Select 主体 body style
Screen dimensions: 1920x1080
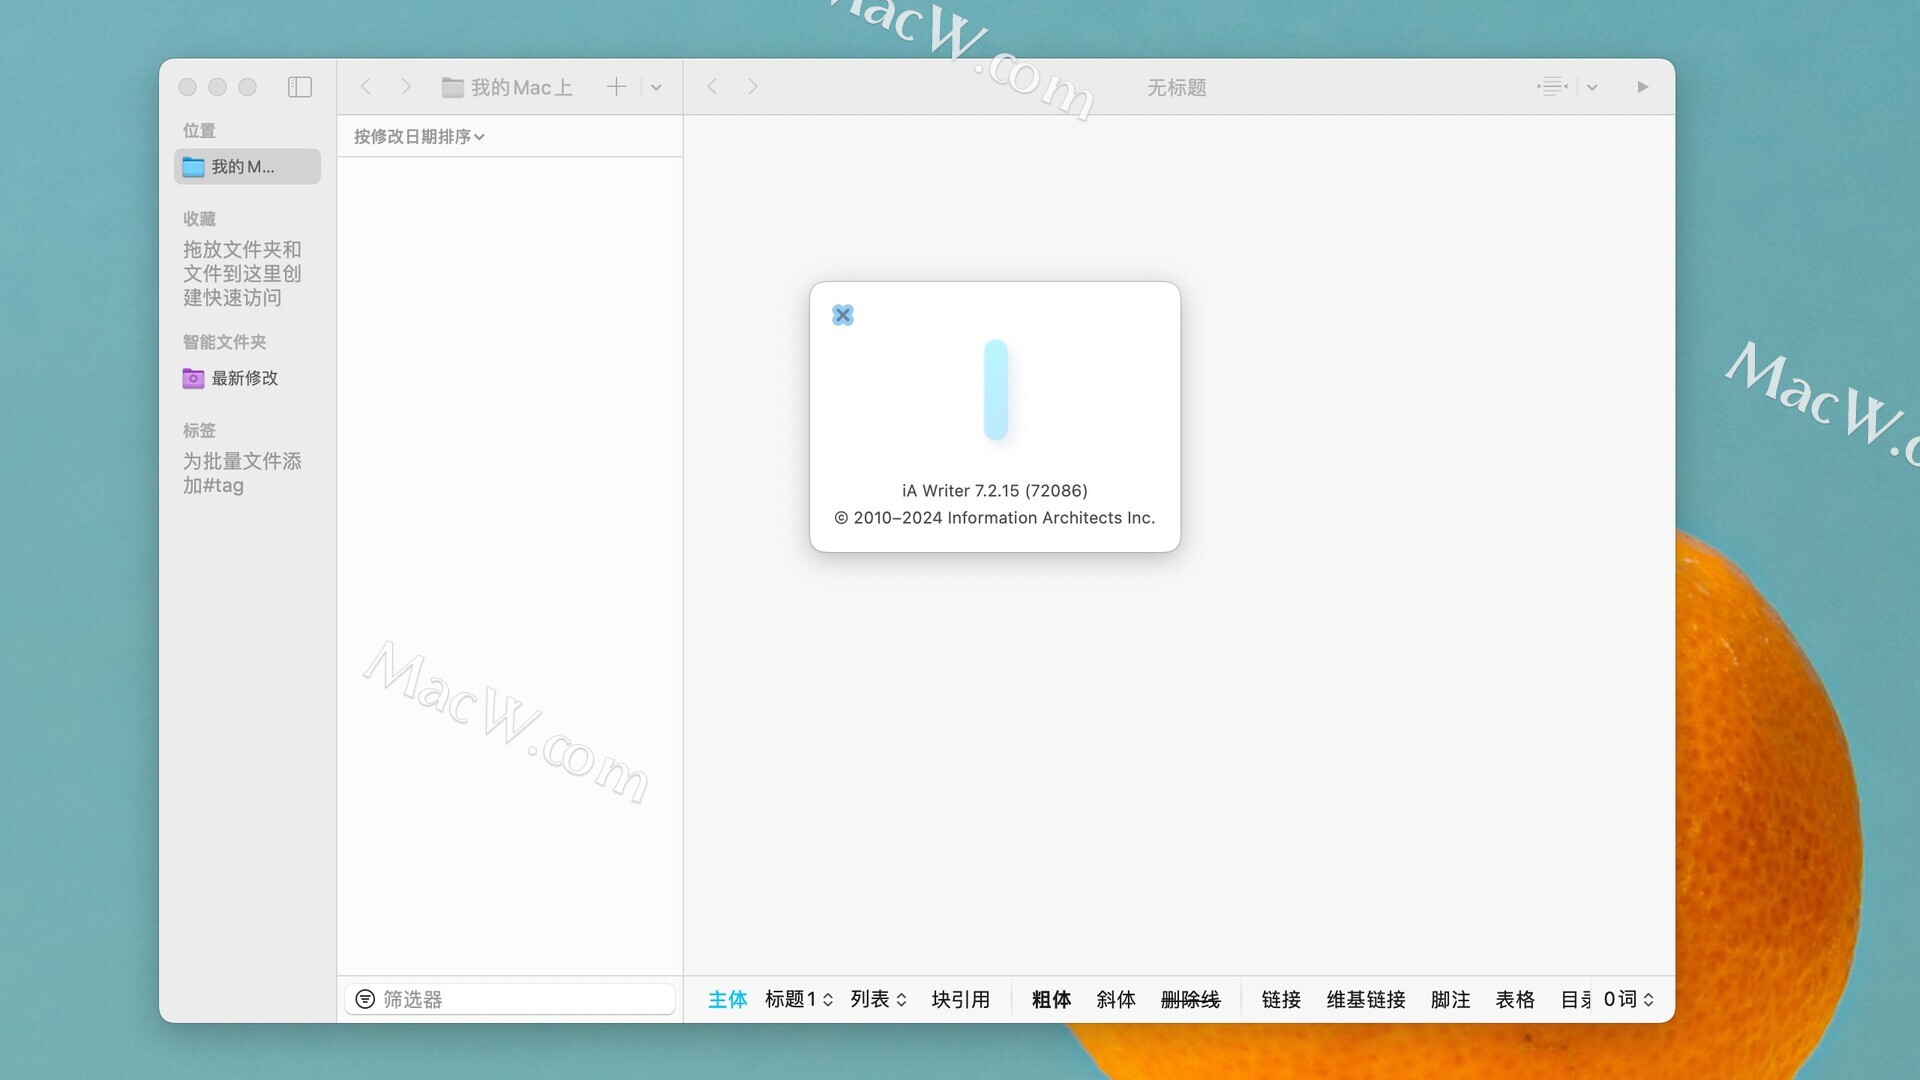[728, 999]
